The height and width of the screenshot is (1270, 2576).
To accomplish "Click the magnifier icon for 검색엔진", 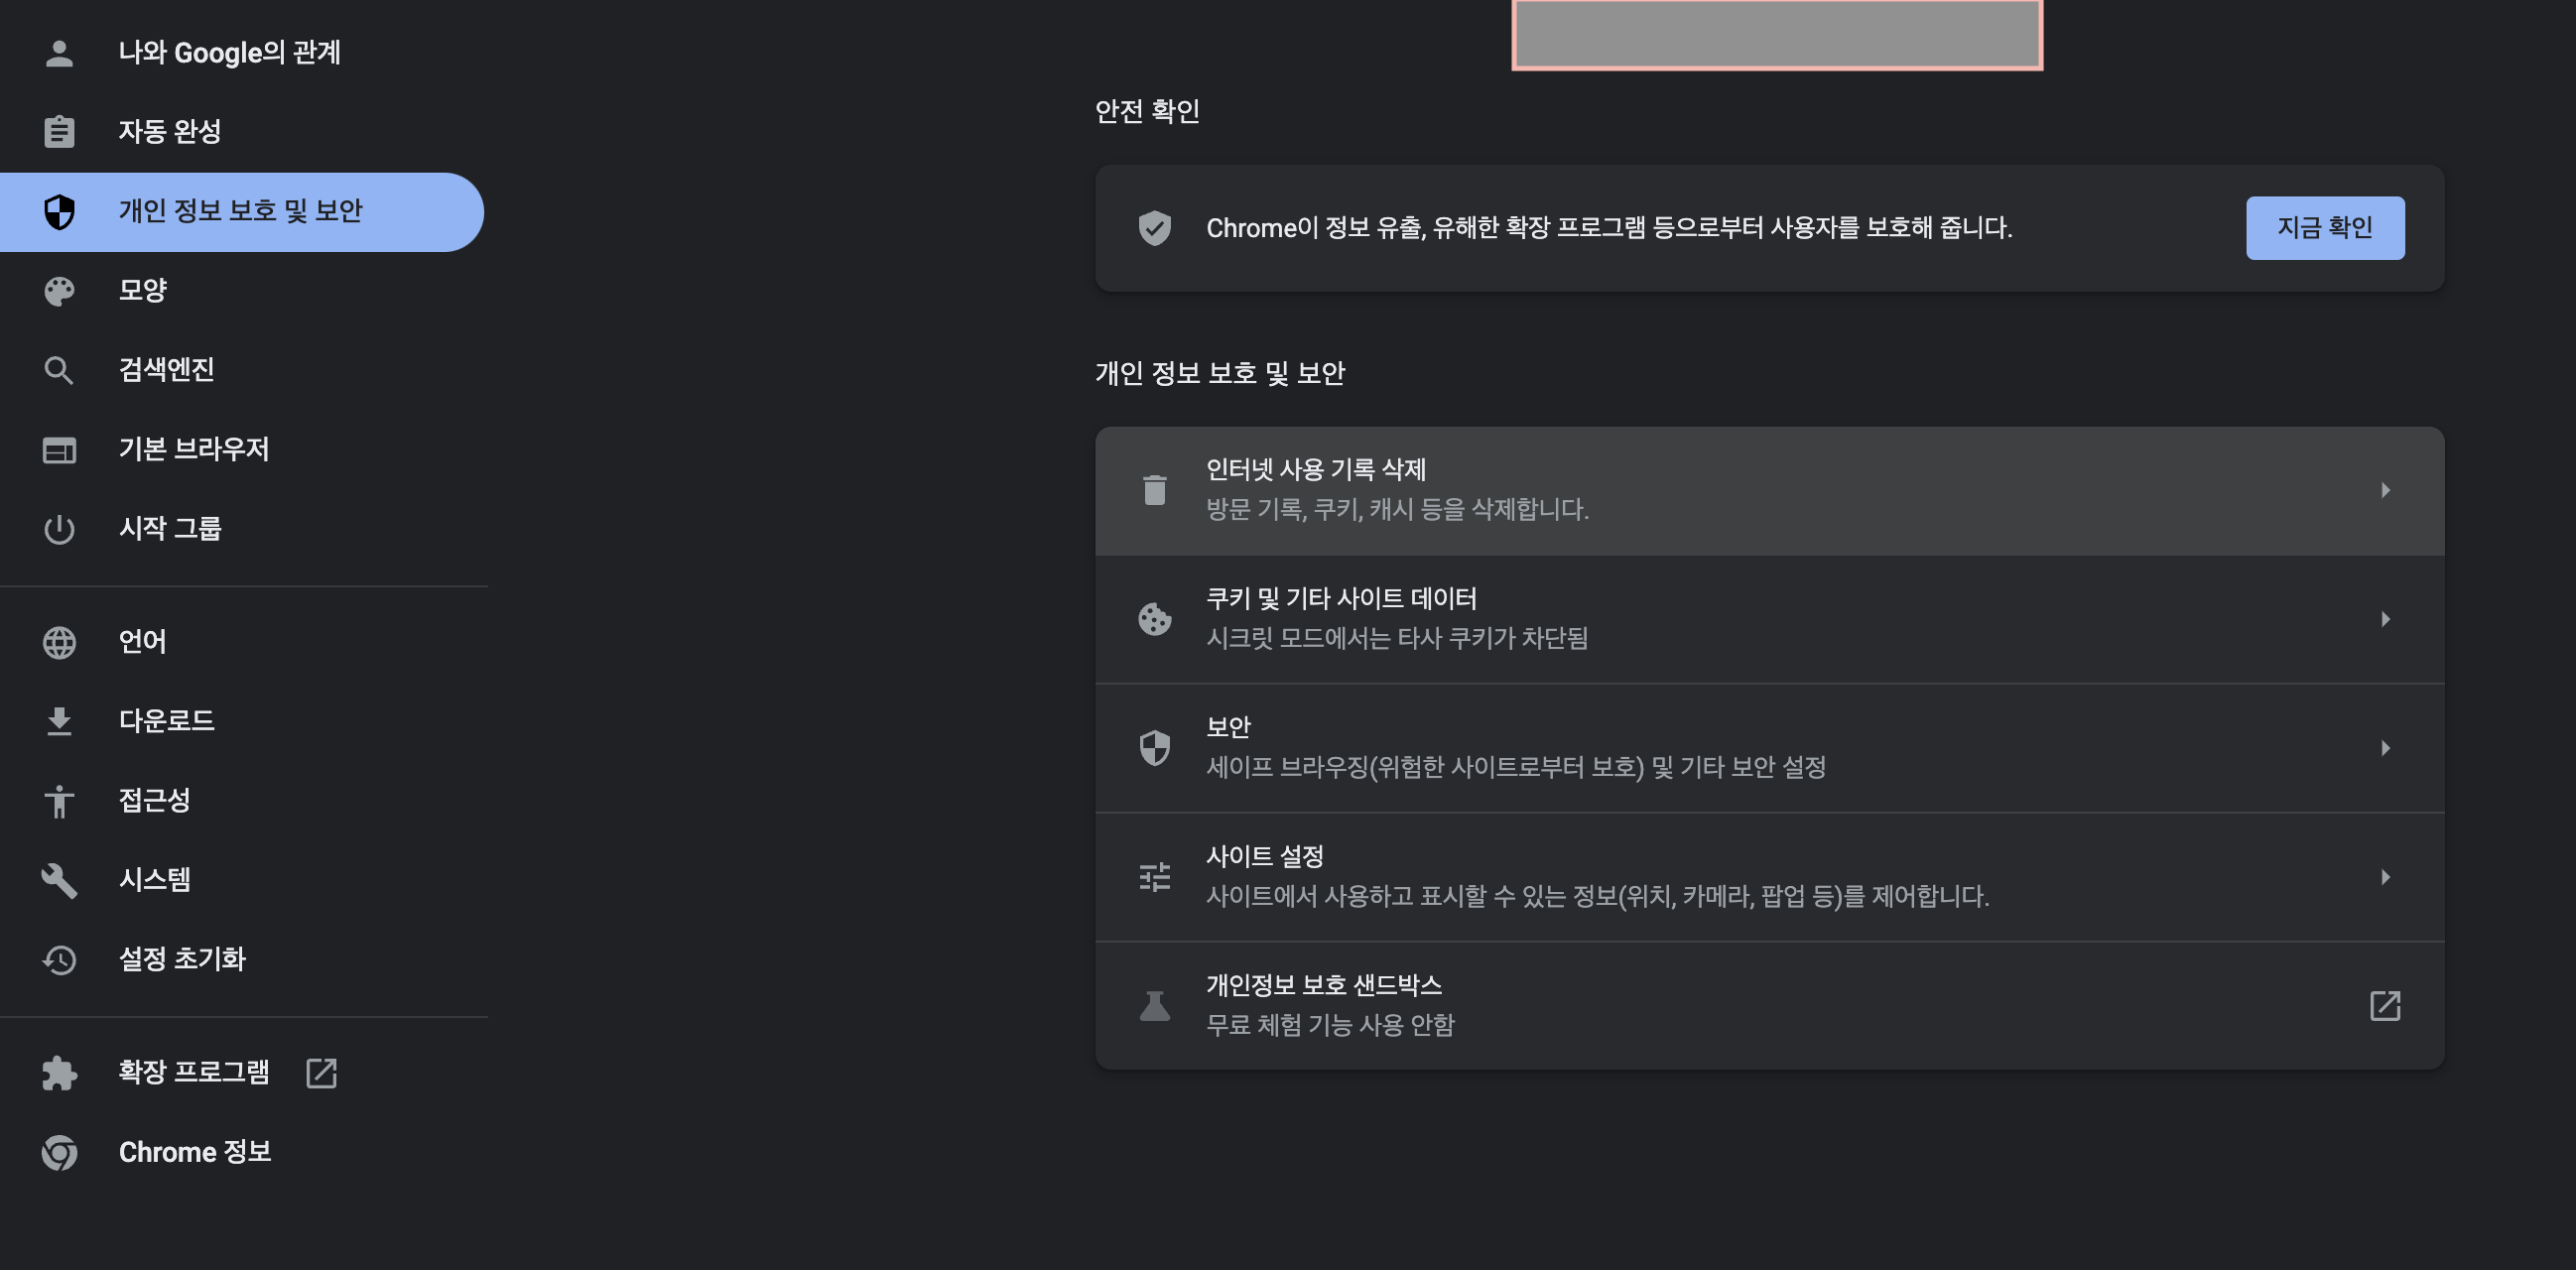I will [x=59, y=370].
